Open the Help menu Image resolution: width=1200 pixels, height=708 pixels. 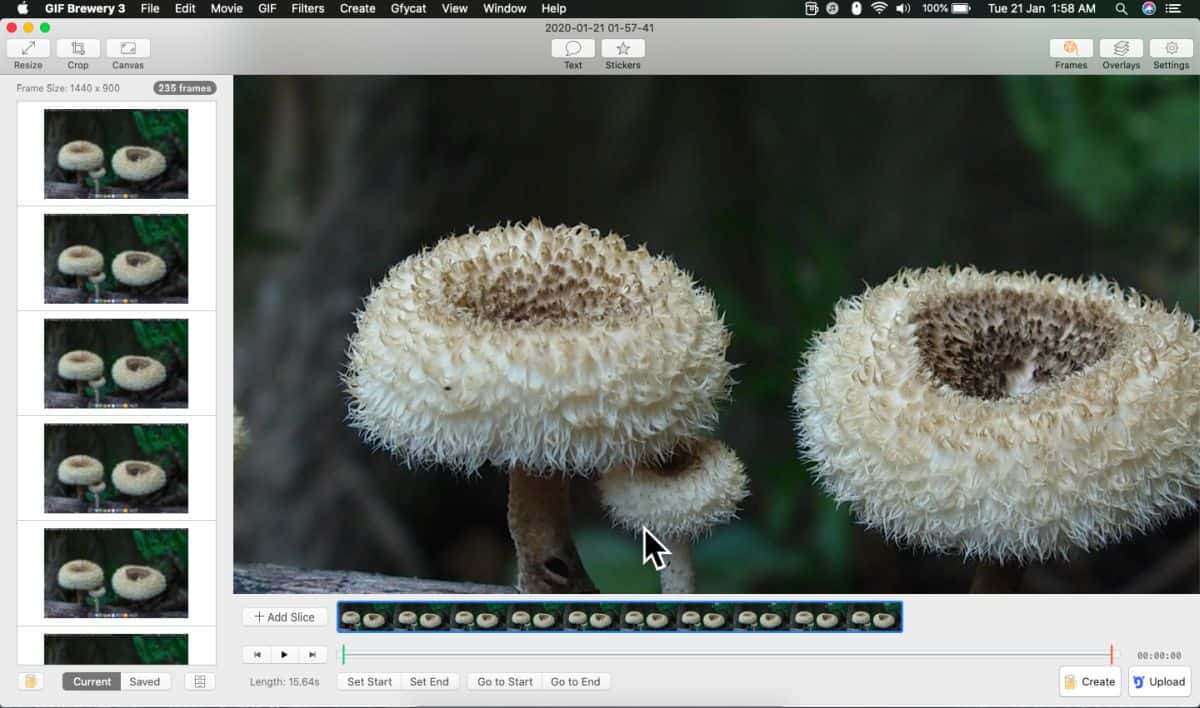(x=554, y=8)
